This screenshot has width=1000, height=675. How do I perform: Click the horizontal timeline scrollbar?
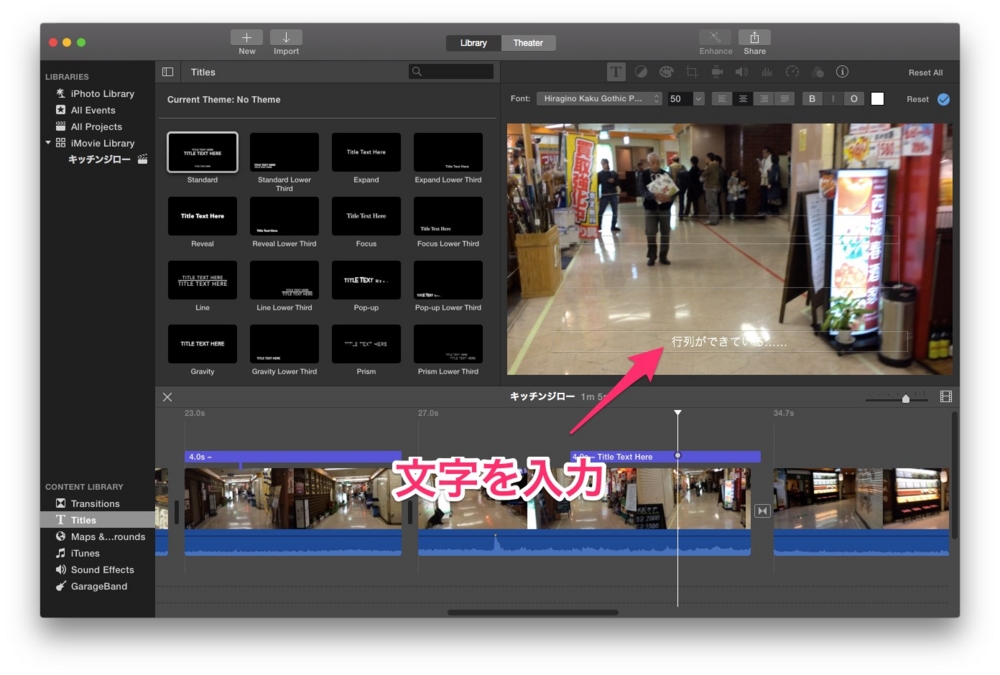tap(533, 612)
